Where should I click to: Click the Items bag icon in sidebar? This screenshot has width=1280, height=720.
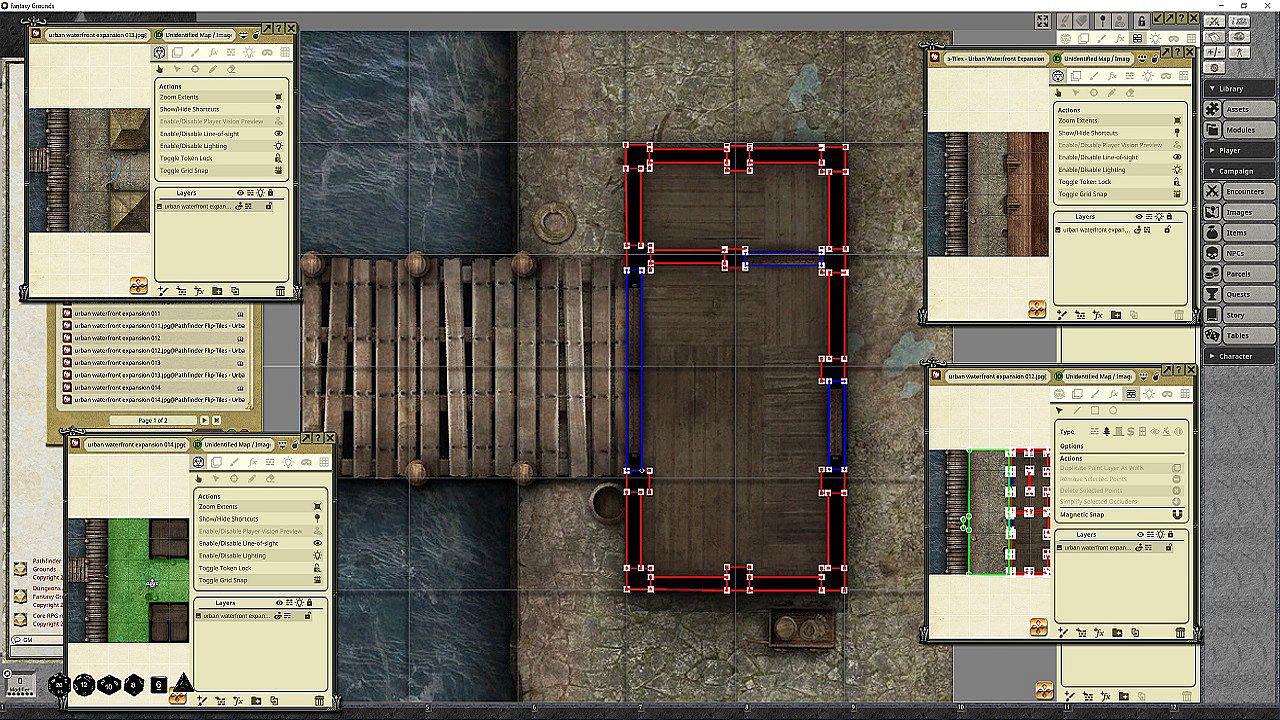1212,233
